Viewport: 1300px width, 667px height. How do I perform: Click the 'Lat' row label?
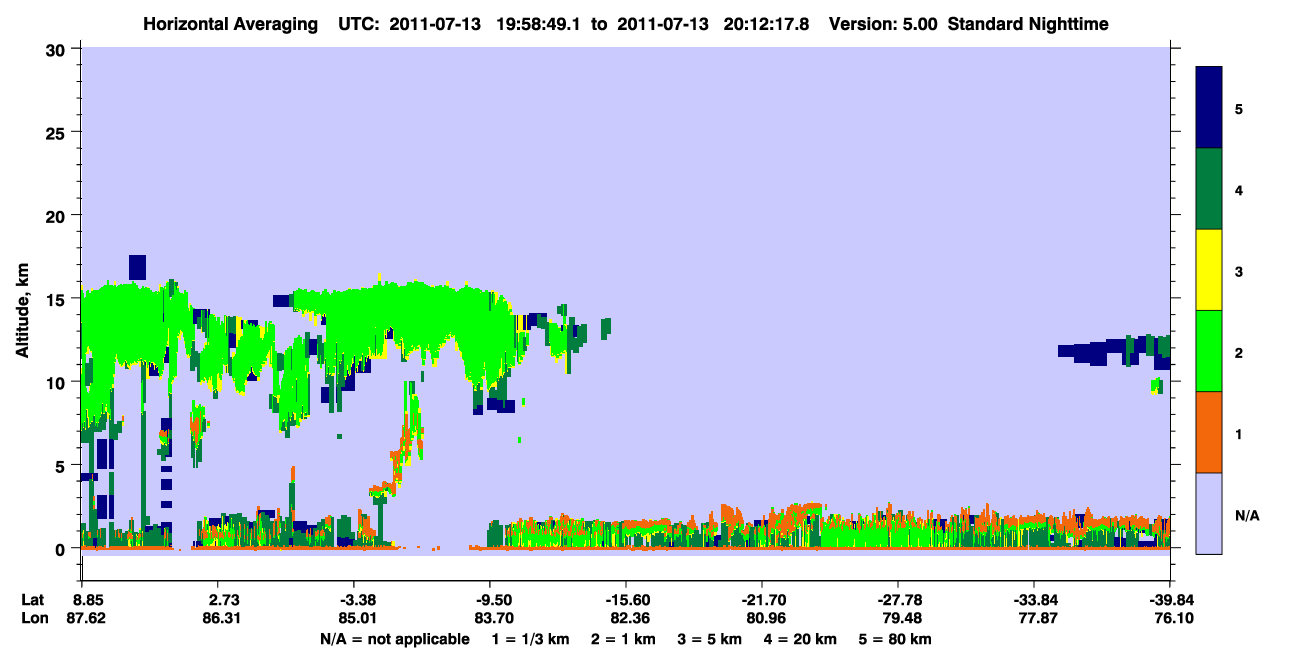click(x=32, y=600)
